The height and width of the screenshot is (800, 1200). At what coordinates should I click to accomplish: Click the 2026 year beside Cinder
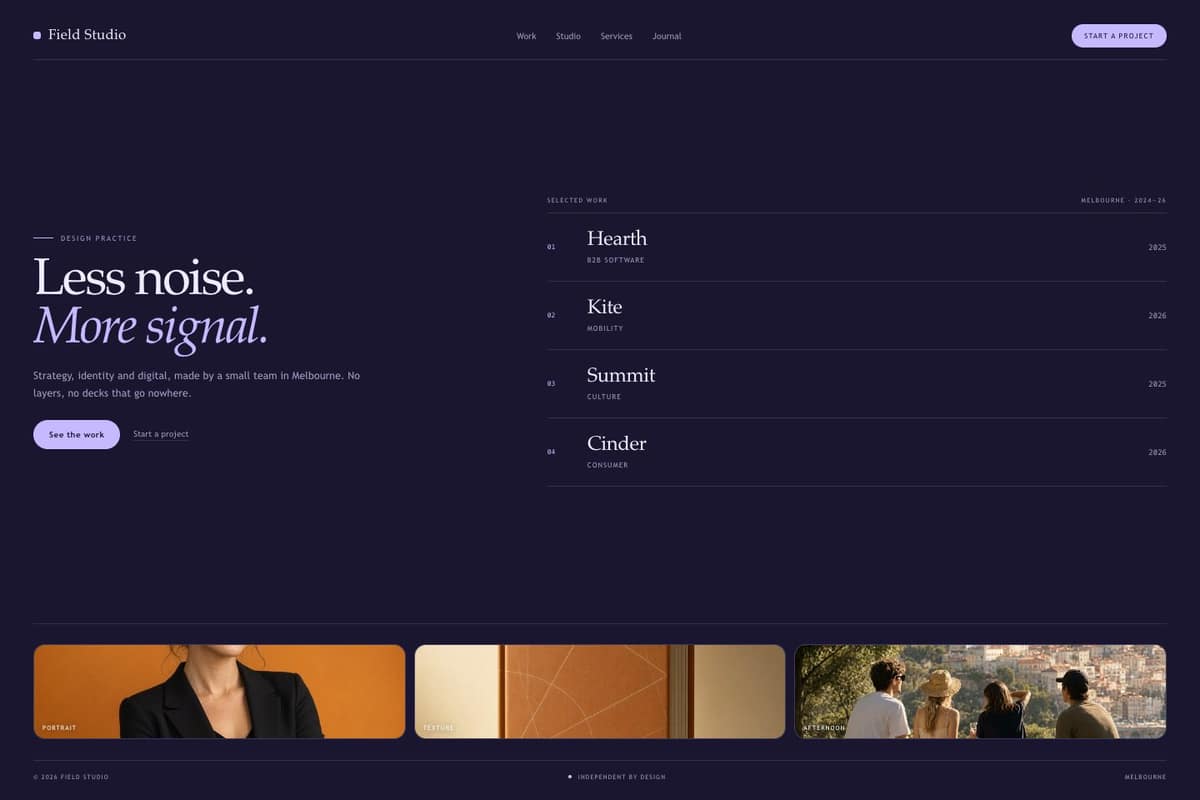click(1157, 452)
